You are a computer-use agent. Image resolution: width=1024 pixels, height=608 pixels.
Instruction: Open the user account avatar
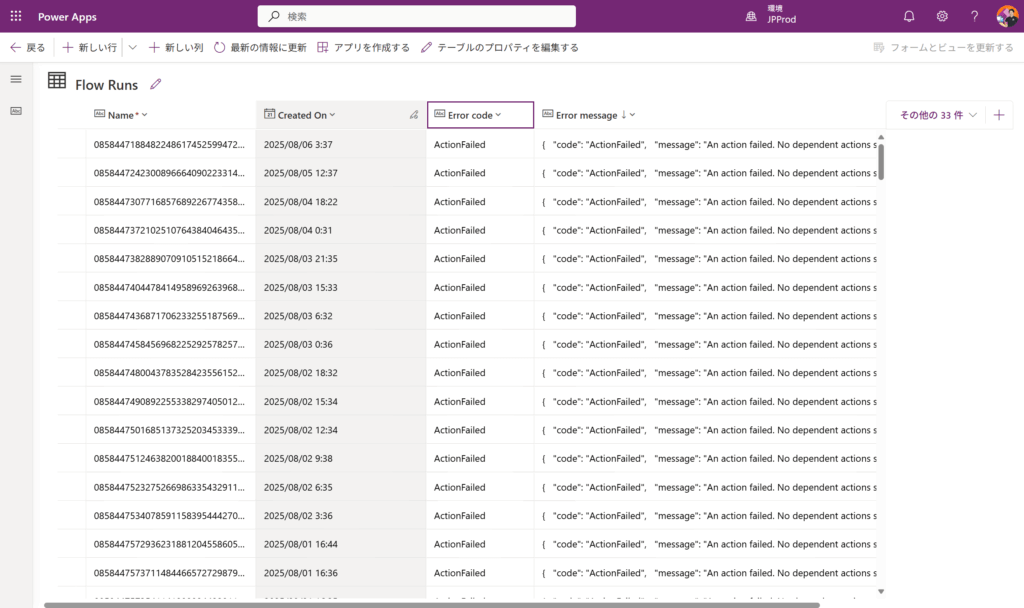pyautogui.click(x=1007, y=16)
